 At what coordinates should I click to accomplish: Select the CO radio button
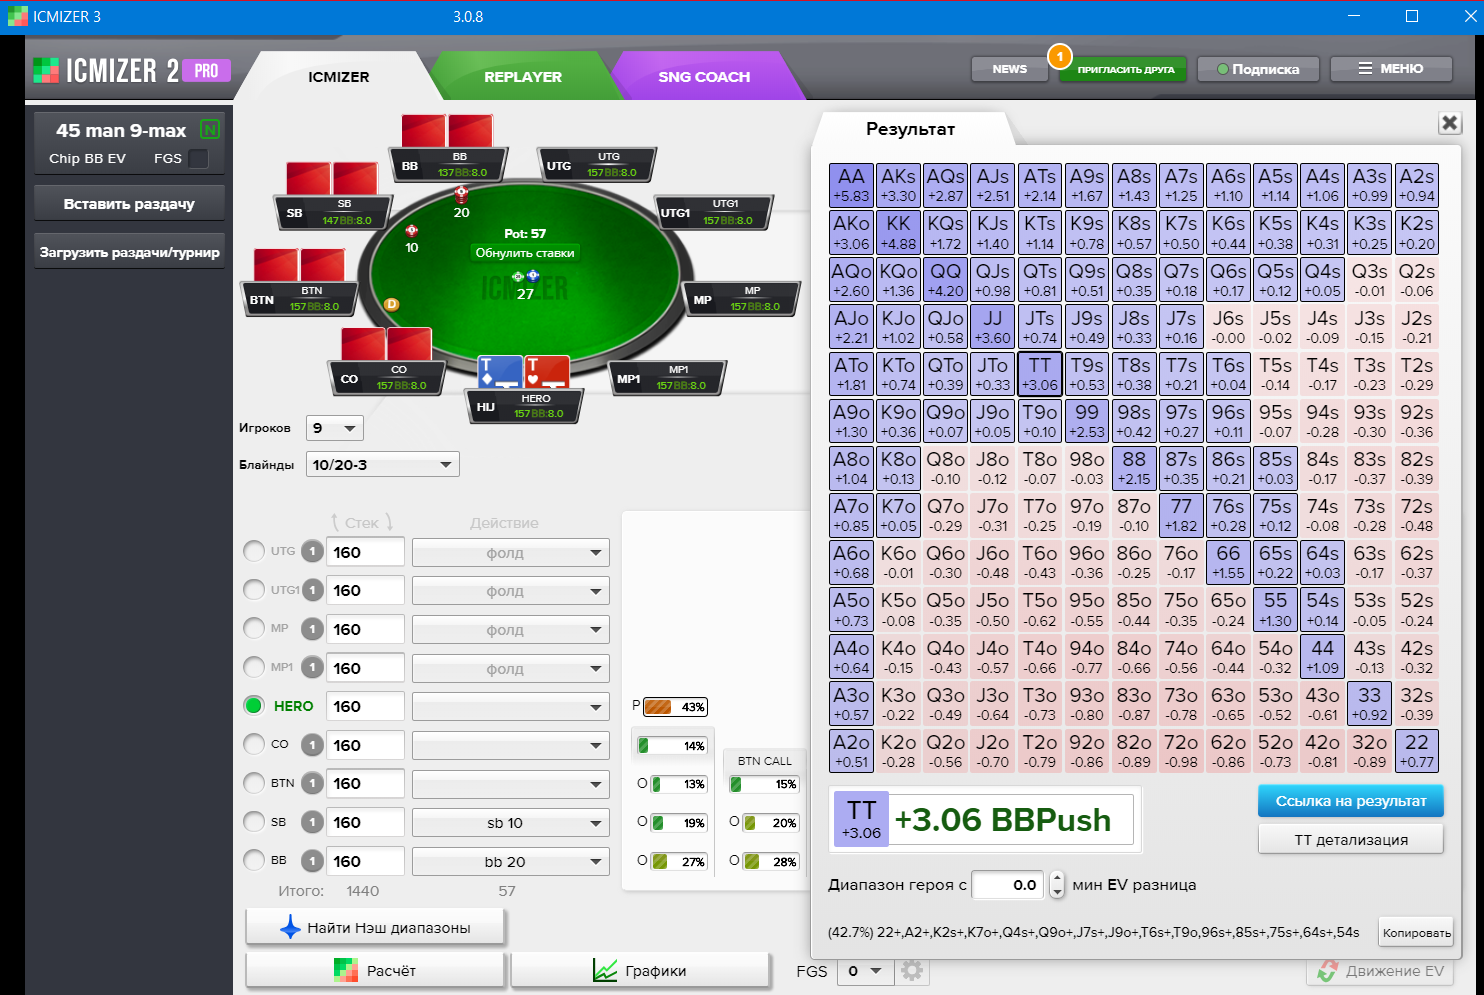tap(254, 744)
